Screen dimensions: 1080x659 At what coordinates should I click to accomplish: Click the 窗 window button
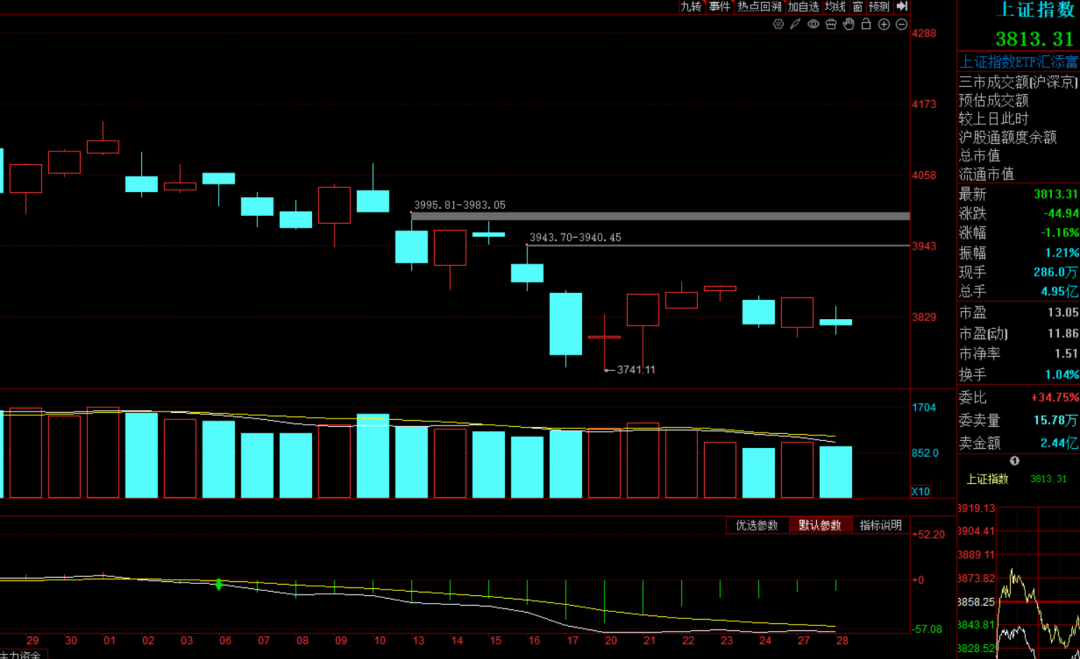coord(858,6)
